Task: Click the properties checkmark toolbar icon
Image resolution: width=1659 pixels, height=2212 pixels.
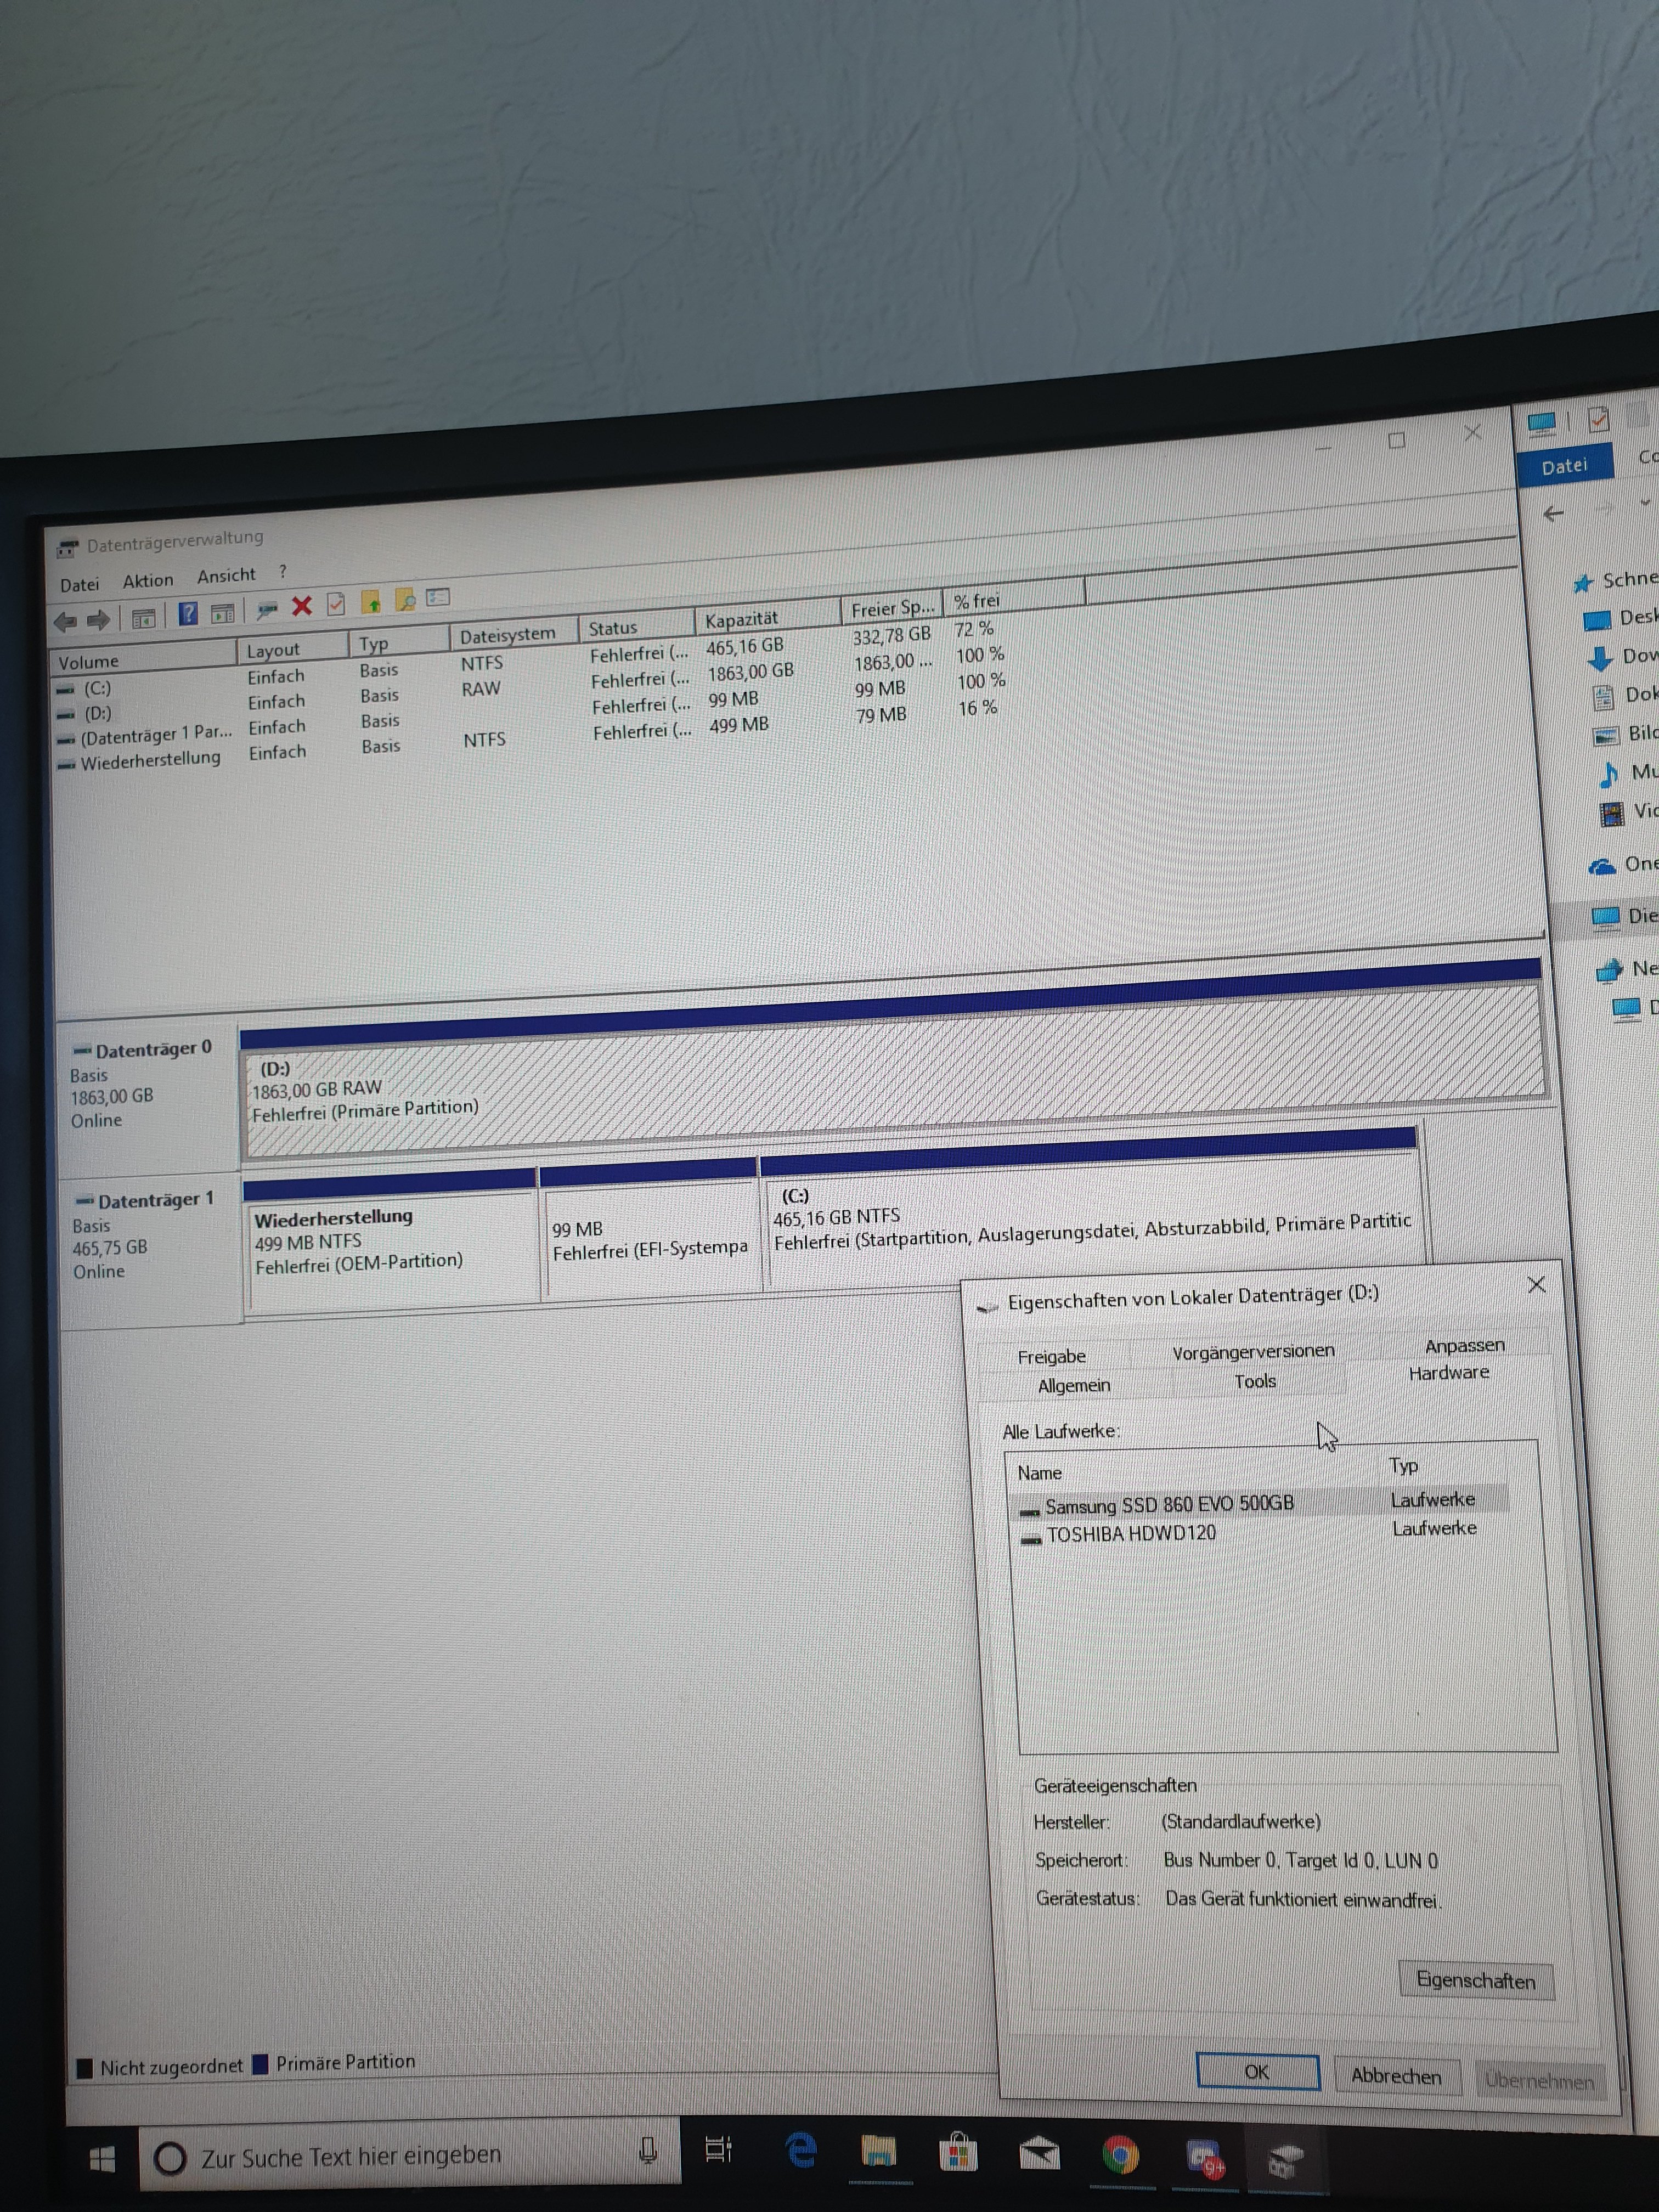Action: click(336, 604)
